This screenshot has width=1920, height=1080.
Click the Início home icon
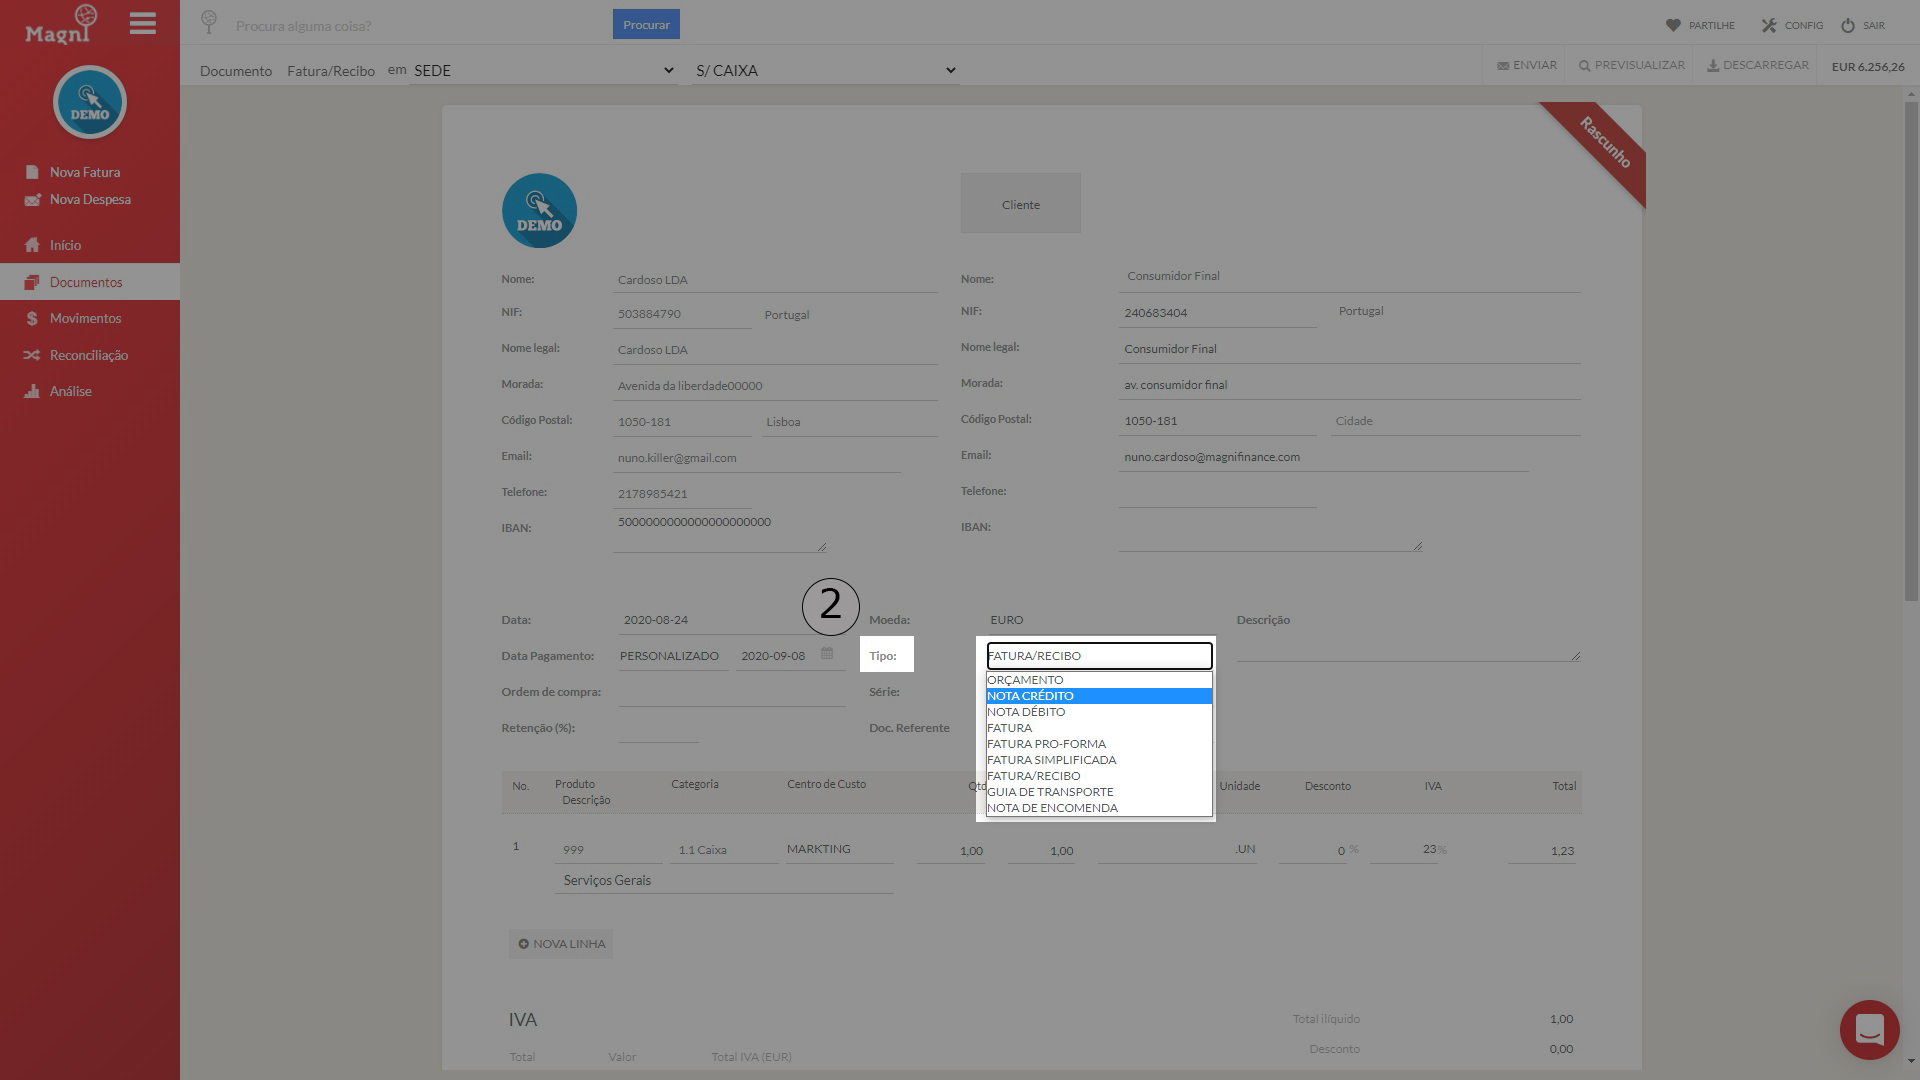[x=32, y=245]
